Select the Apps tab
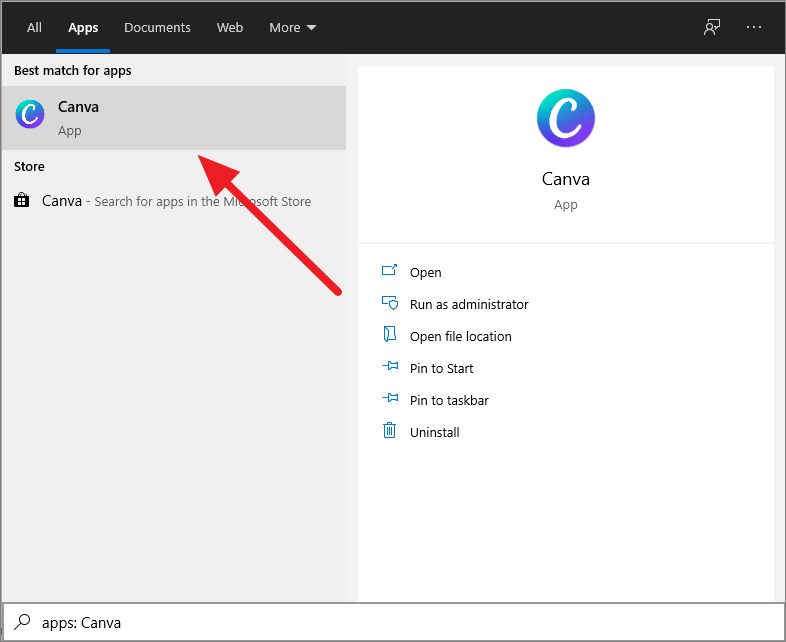 [x=83, y=27]
